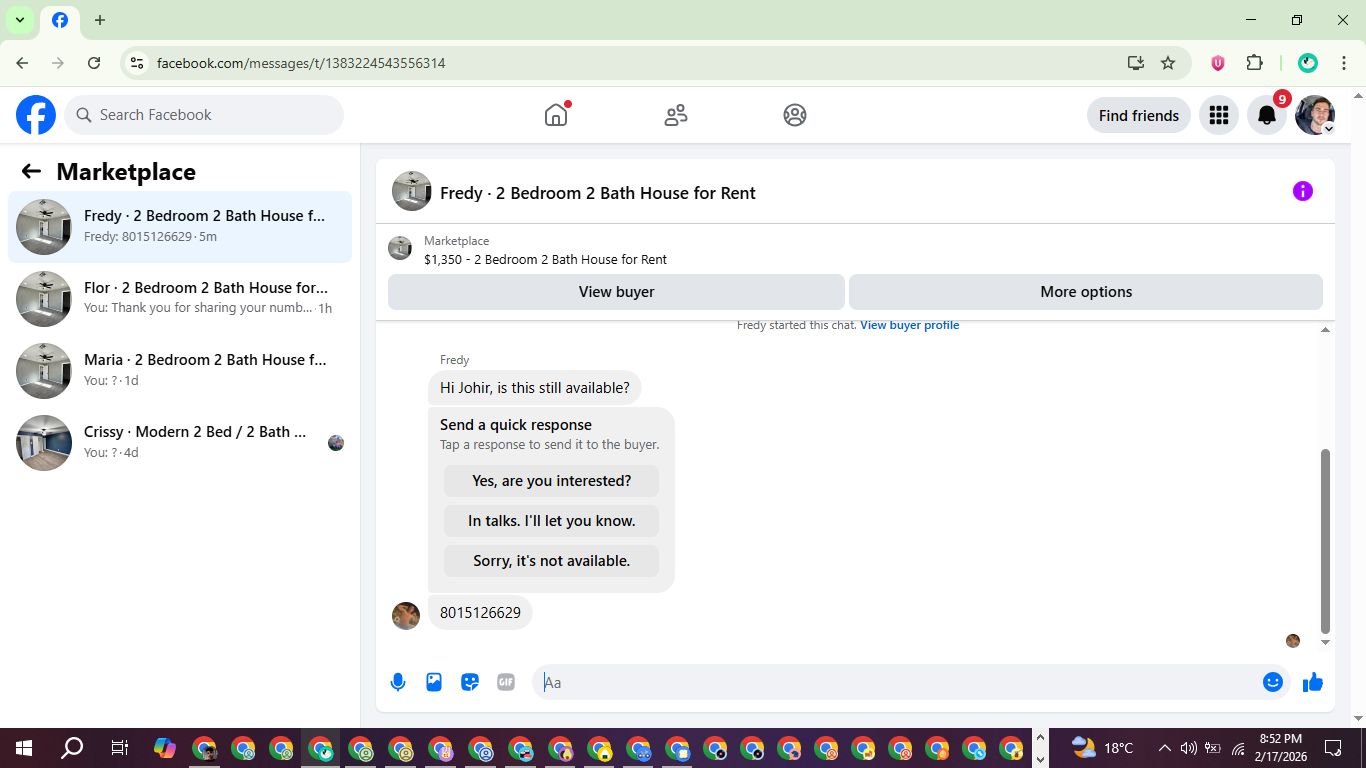Click the Search Facebook field
The height and width of the screenshot is (768, 1366).
pyautogui.click(x=204, y=115)
